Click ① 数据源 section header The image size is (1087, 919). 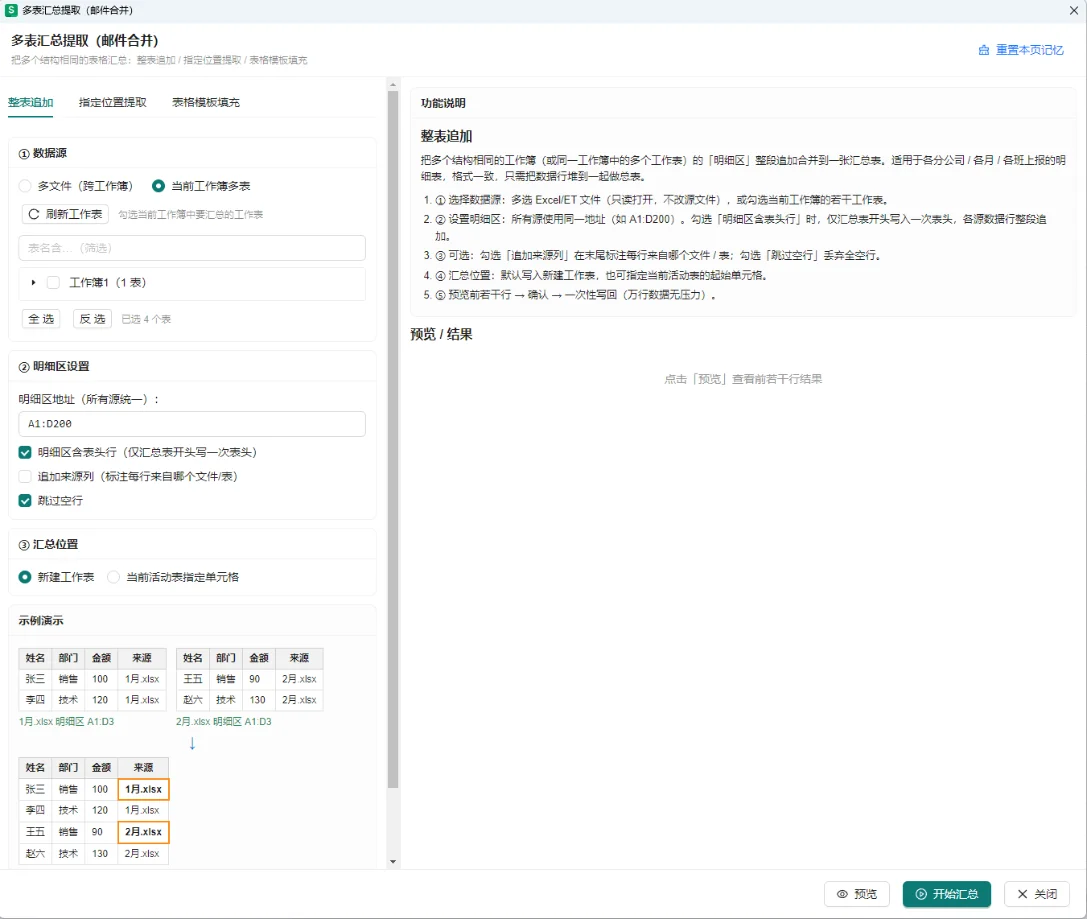pos(43,153)
